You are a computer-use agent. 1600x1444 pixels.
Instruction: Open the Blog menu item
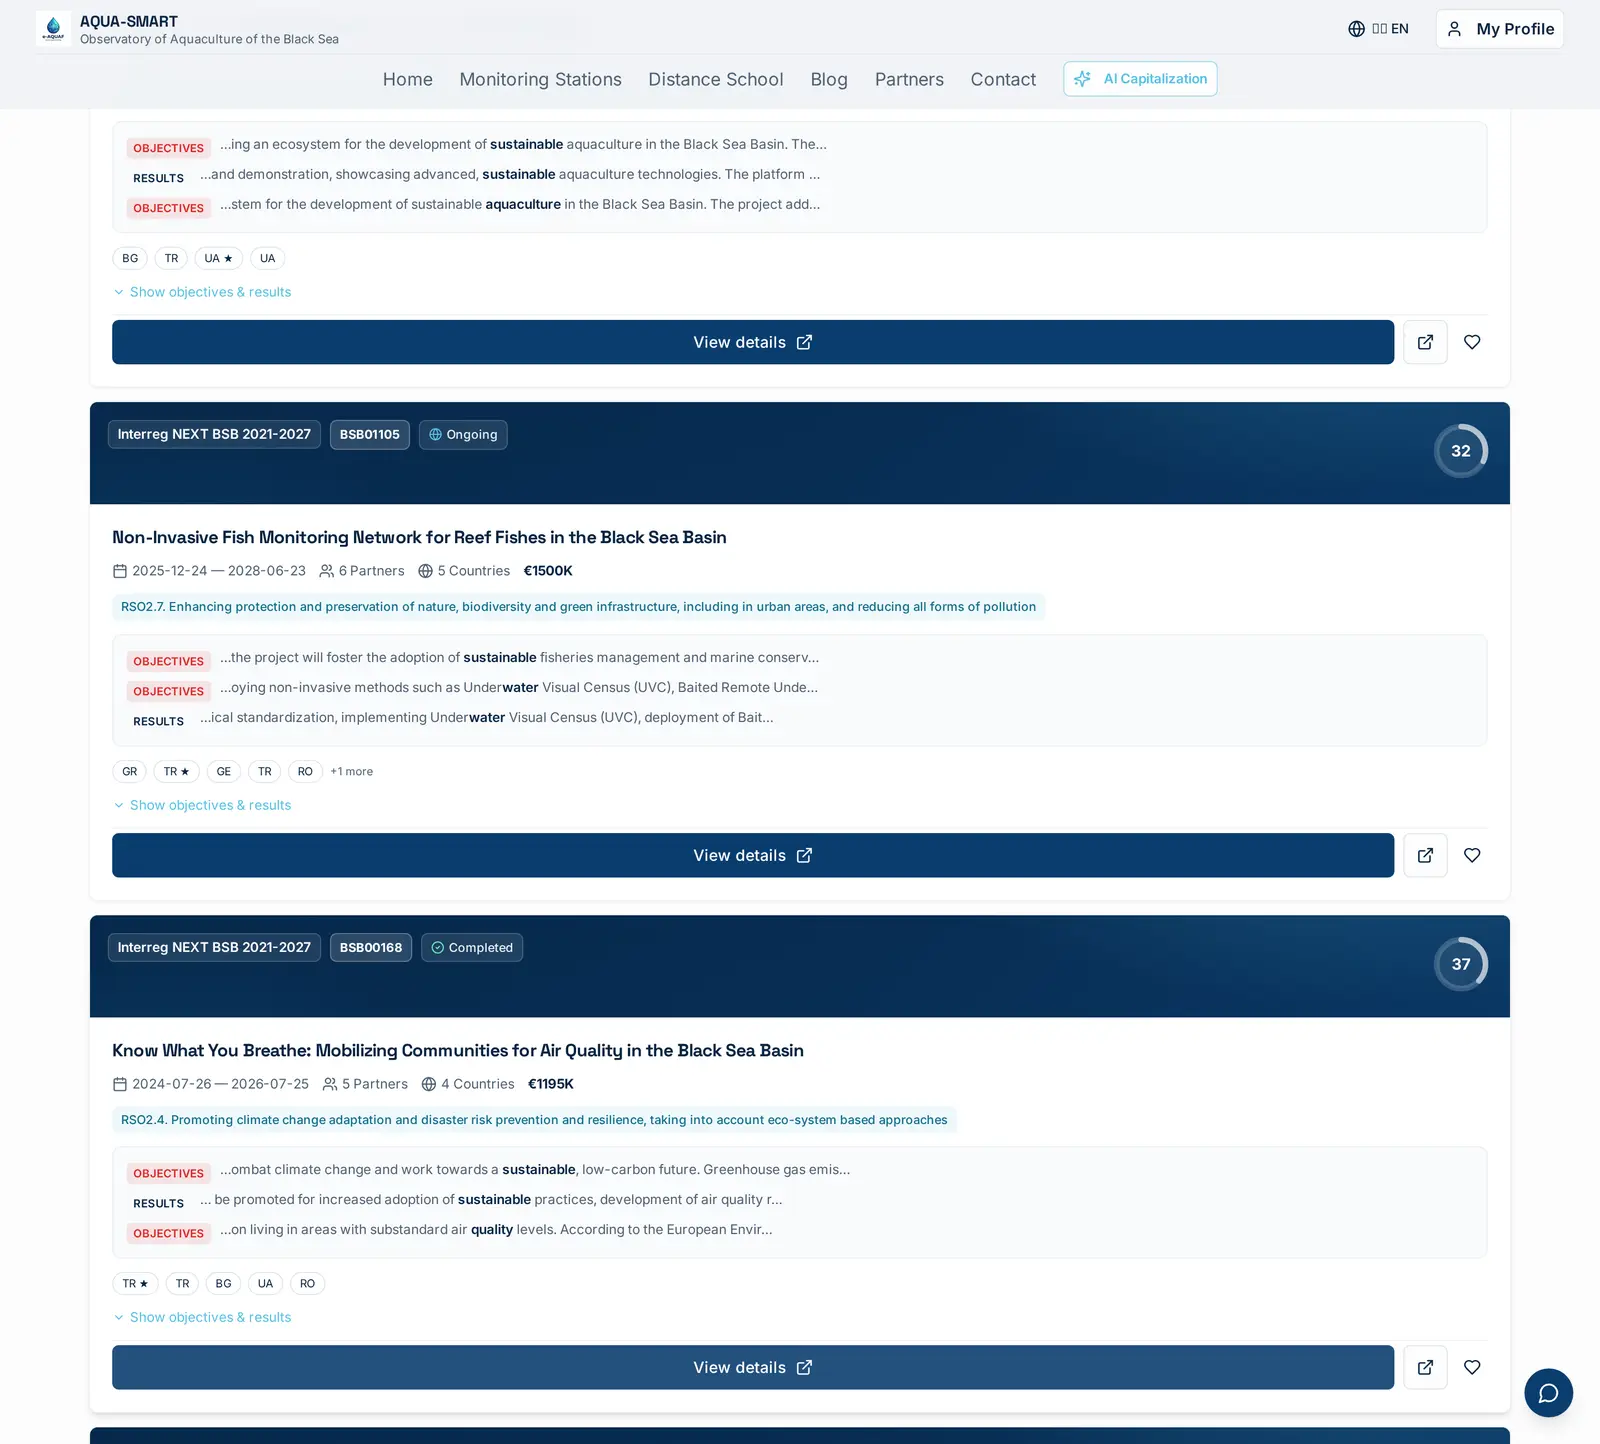(x=829, y=79)
